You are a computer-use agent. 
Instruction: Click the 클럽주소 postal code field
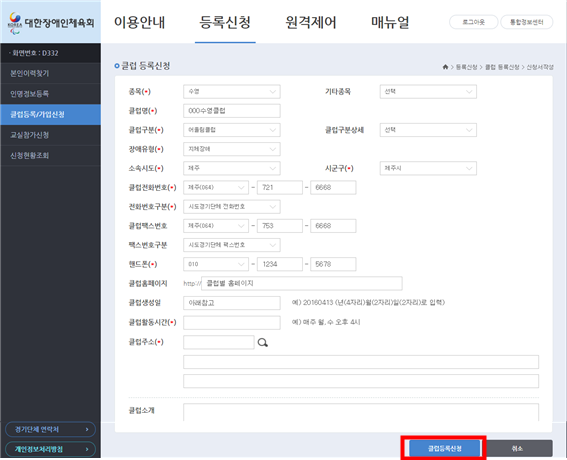[x=219, y=342]
